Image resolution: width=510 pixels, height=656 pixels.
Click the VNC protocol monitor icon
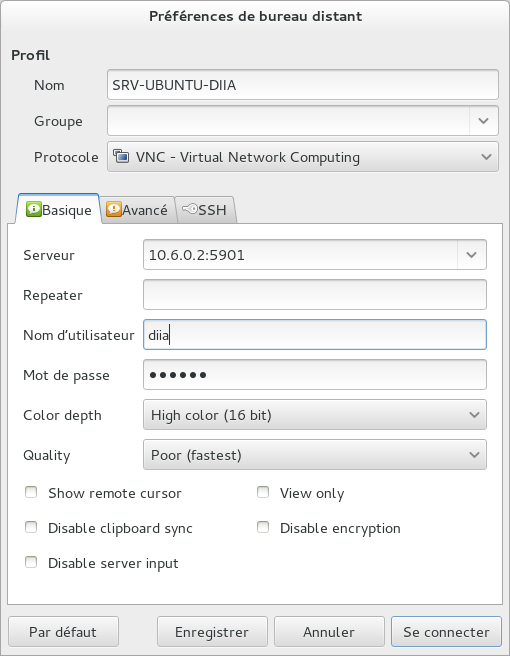click(x=121, y=156)
